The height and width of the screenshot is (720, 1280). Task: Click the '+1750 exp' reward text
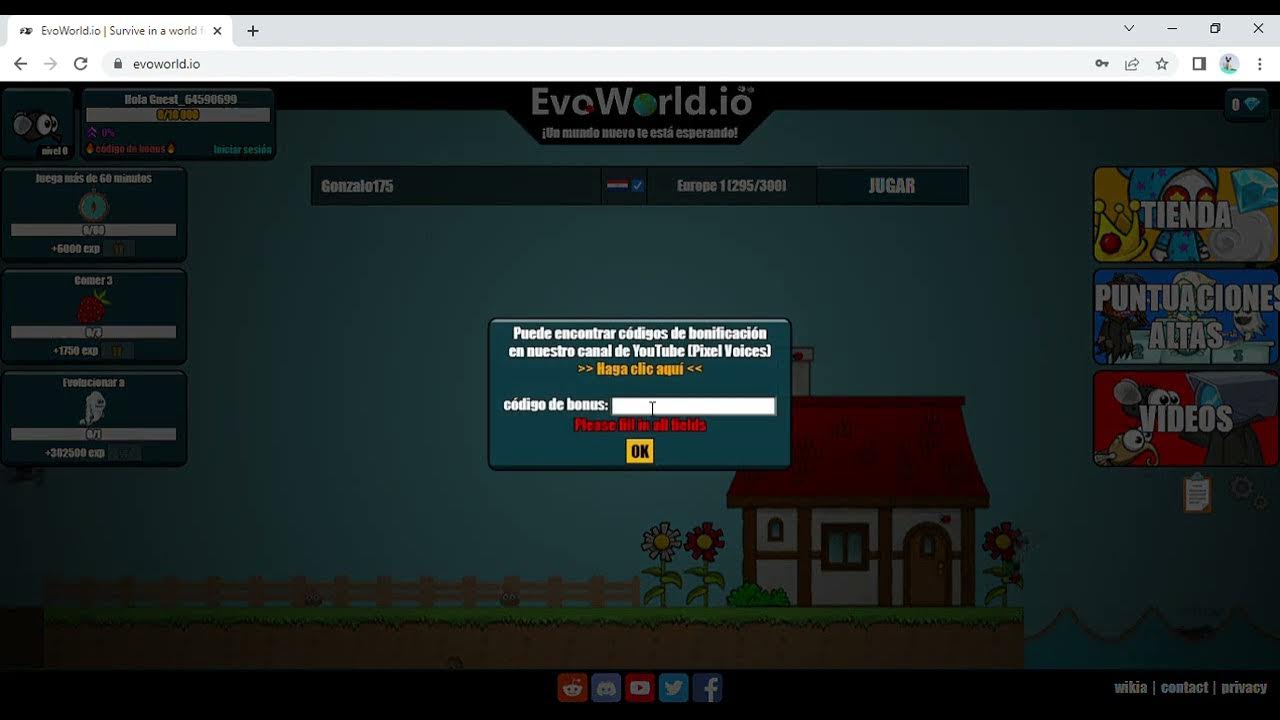[x=75, y=351]
